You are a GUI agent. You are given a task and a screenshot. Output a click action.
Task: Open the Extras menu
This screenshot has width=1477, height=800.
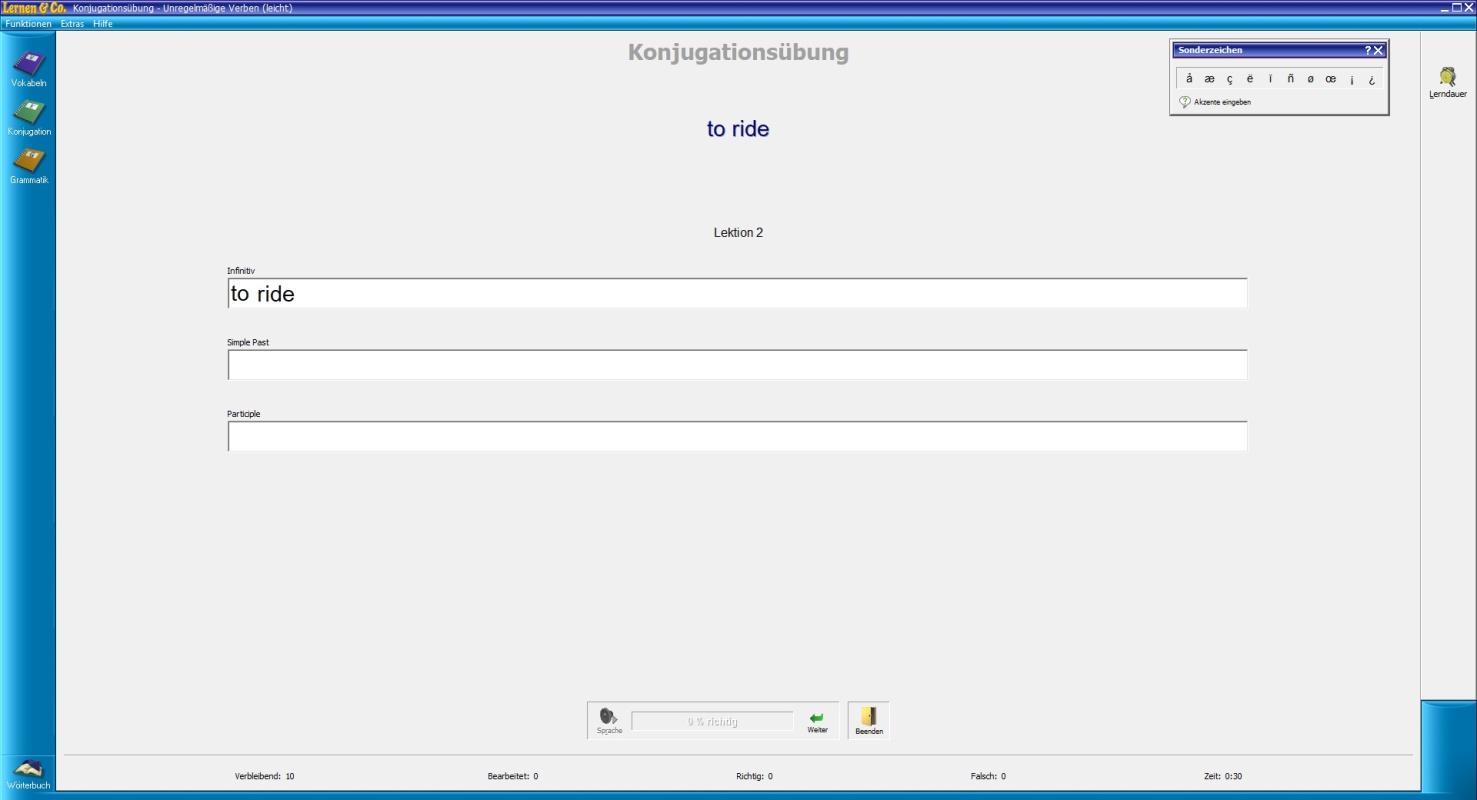[72, 24]
